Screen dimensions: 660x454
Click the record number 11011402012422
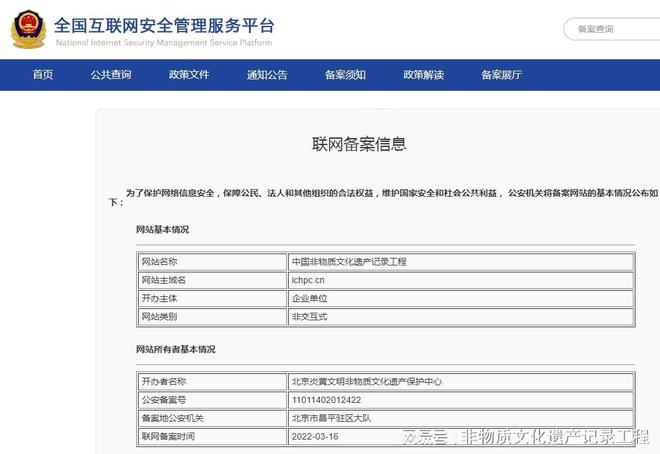326,400
